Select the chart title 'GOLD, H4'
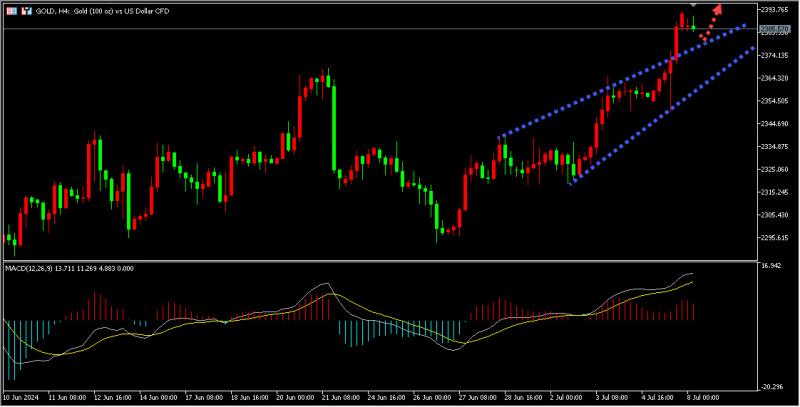 [x=52, y=11]
